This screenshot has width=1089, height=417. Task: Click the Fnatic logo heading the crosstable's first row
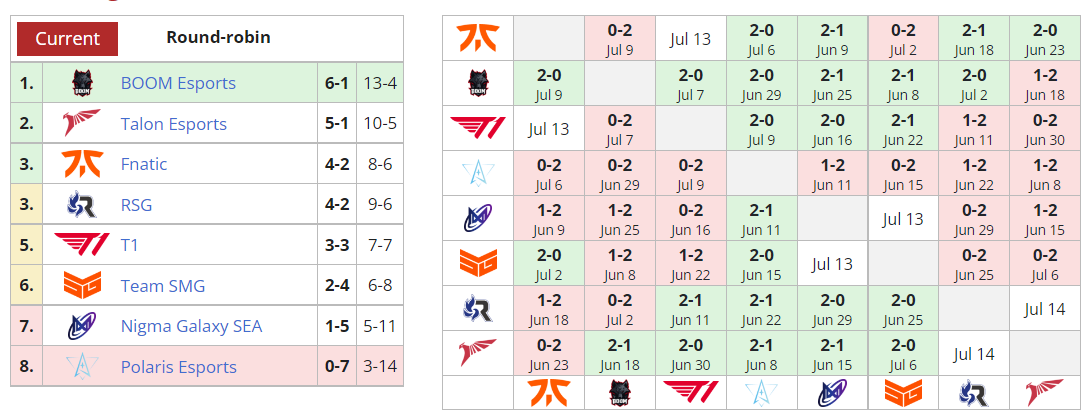point(478,38)
